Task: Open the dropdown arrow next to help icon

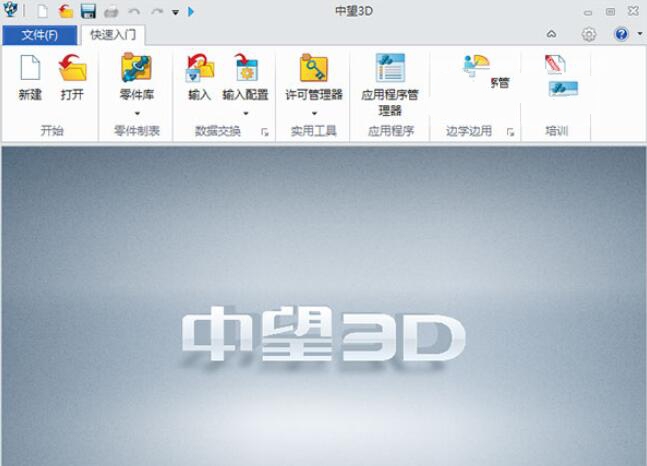Action: click(640, 33)
